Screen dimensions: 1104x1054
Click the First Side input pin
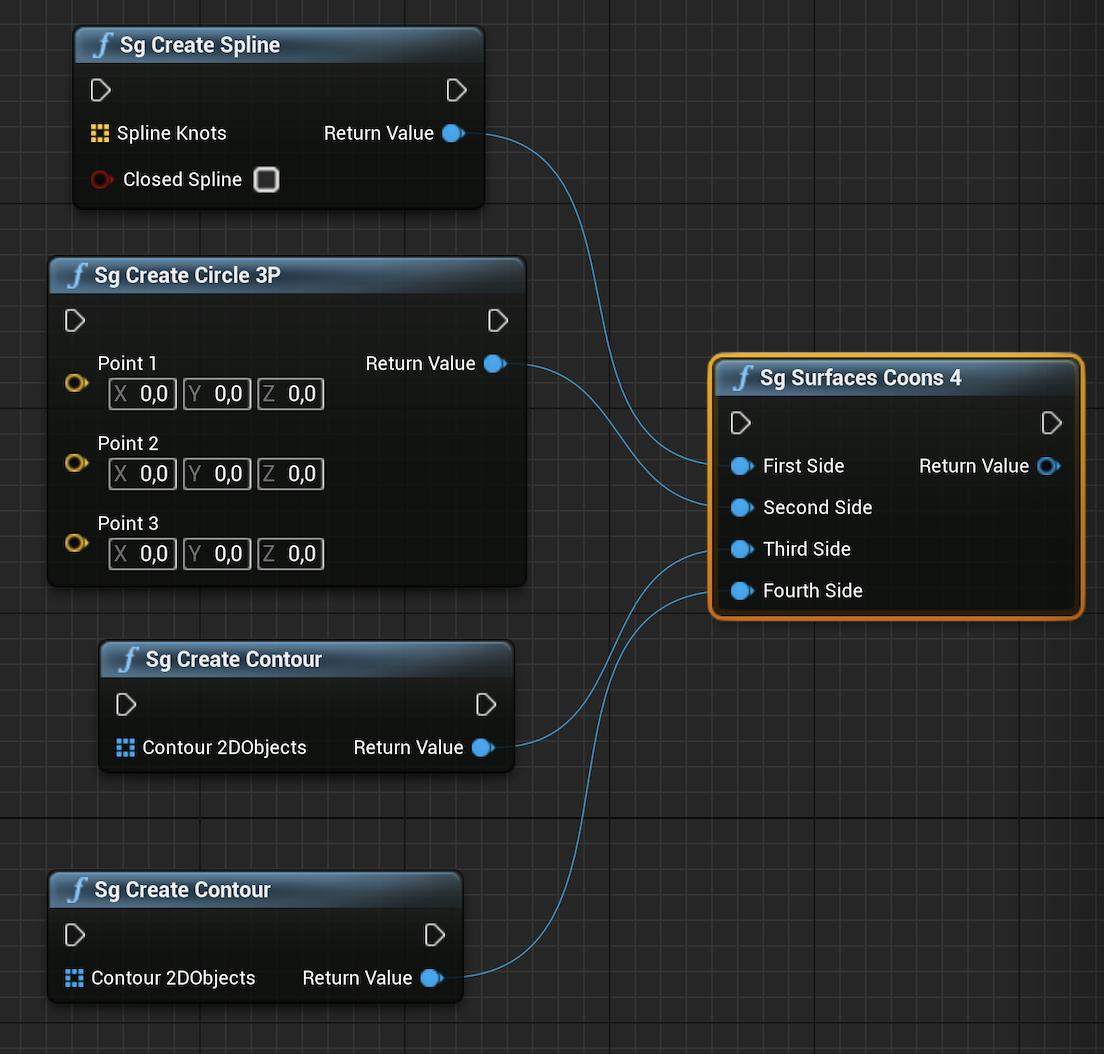coord(742,466)
